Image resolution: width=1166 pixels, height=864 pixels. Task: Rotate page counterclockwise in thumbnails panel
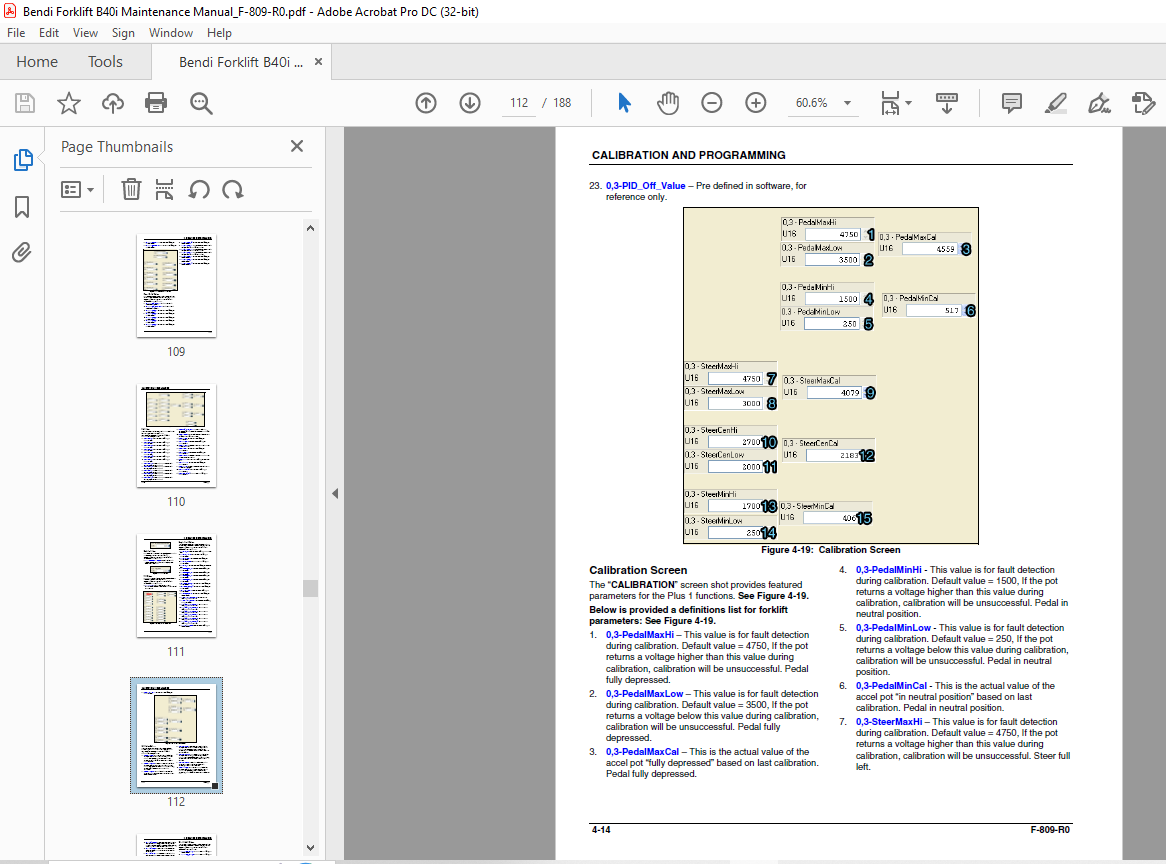[199, 190]
